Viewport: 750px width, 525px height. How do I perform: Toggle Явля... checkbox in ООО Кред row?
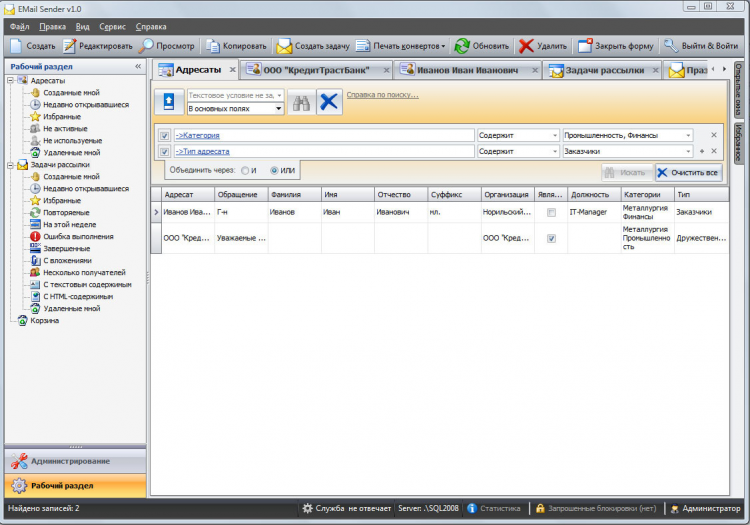pos(551,238)
